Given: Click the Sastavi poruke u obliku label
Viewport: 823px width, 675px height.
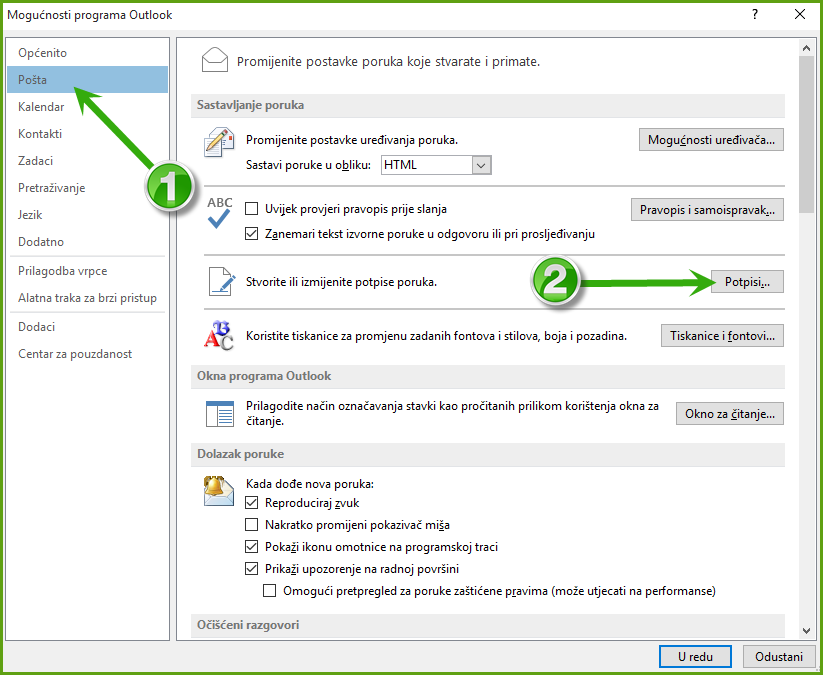Looking at the screenshot, I should 309,165.
